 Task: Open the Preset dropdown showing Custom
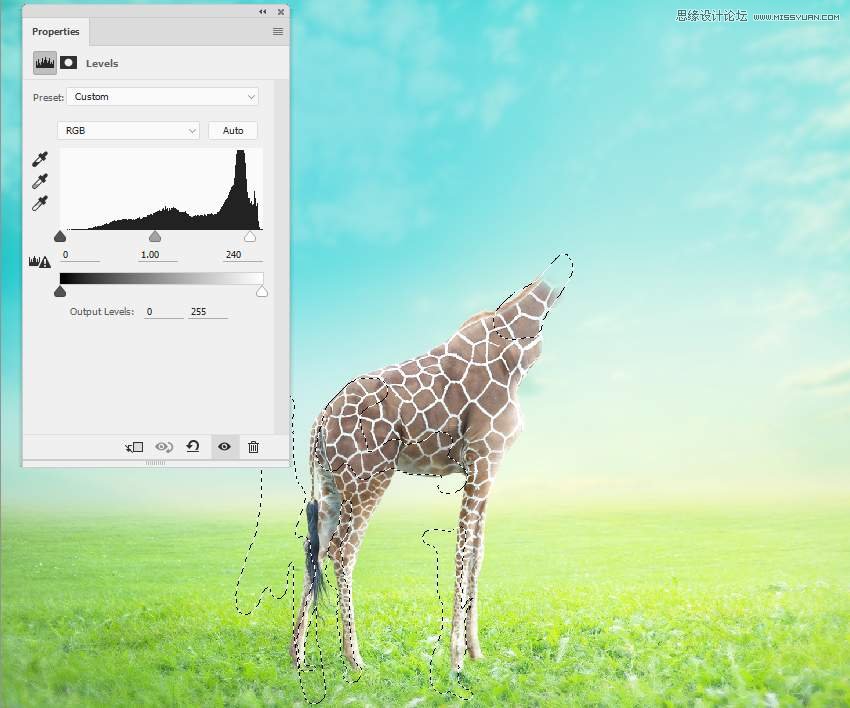[164, 97]
